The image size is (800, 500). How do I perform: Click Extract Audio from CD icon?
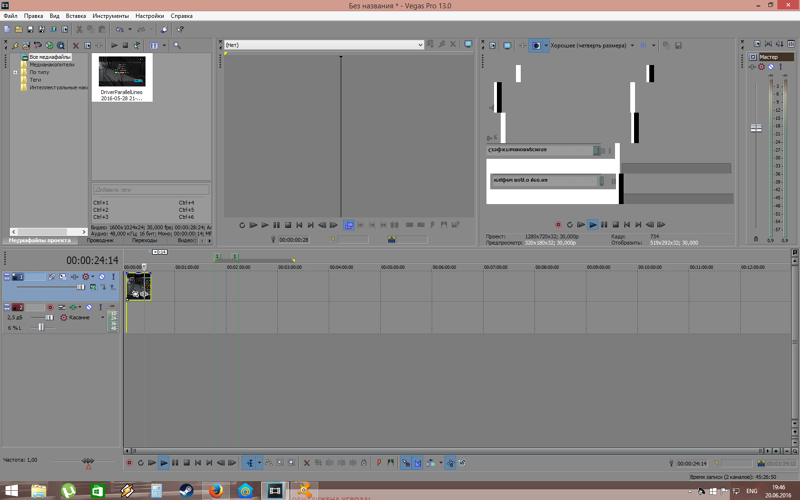click(49, 45)
